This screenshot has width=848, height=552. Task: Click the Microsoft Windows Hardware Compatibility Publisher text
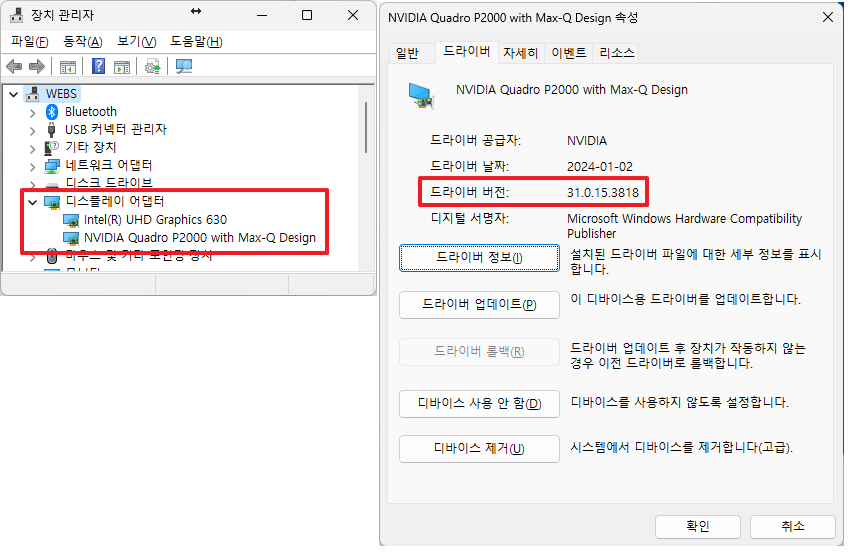coord(684,227)
